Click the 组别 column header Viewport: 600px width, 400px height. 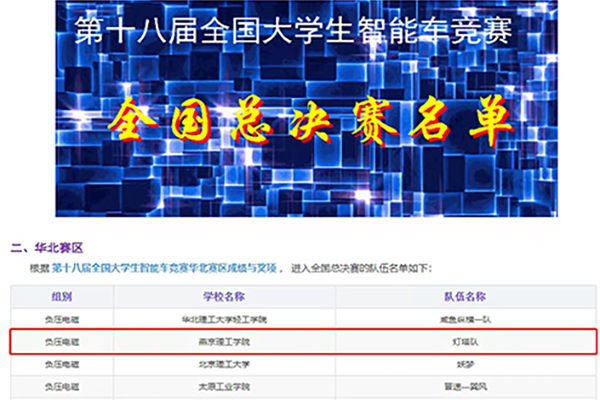pyautogui.click(x=62, y=297)
